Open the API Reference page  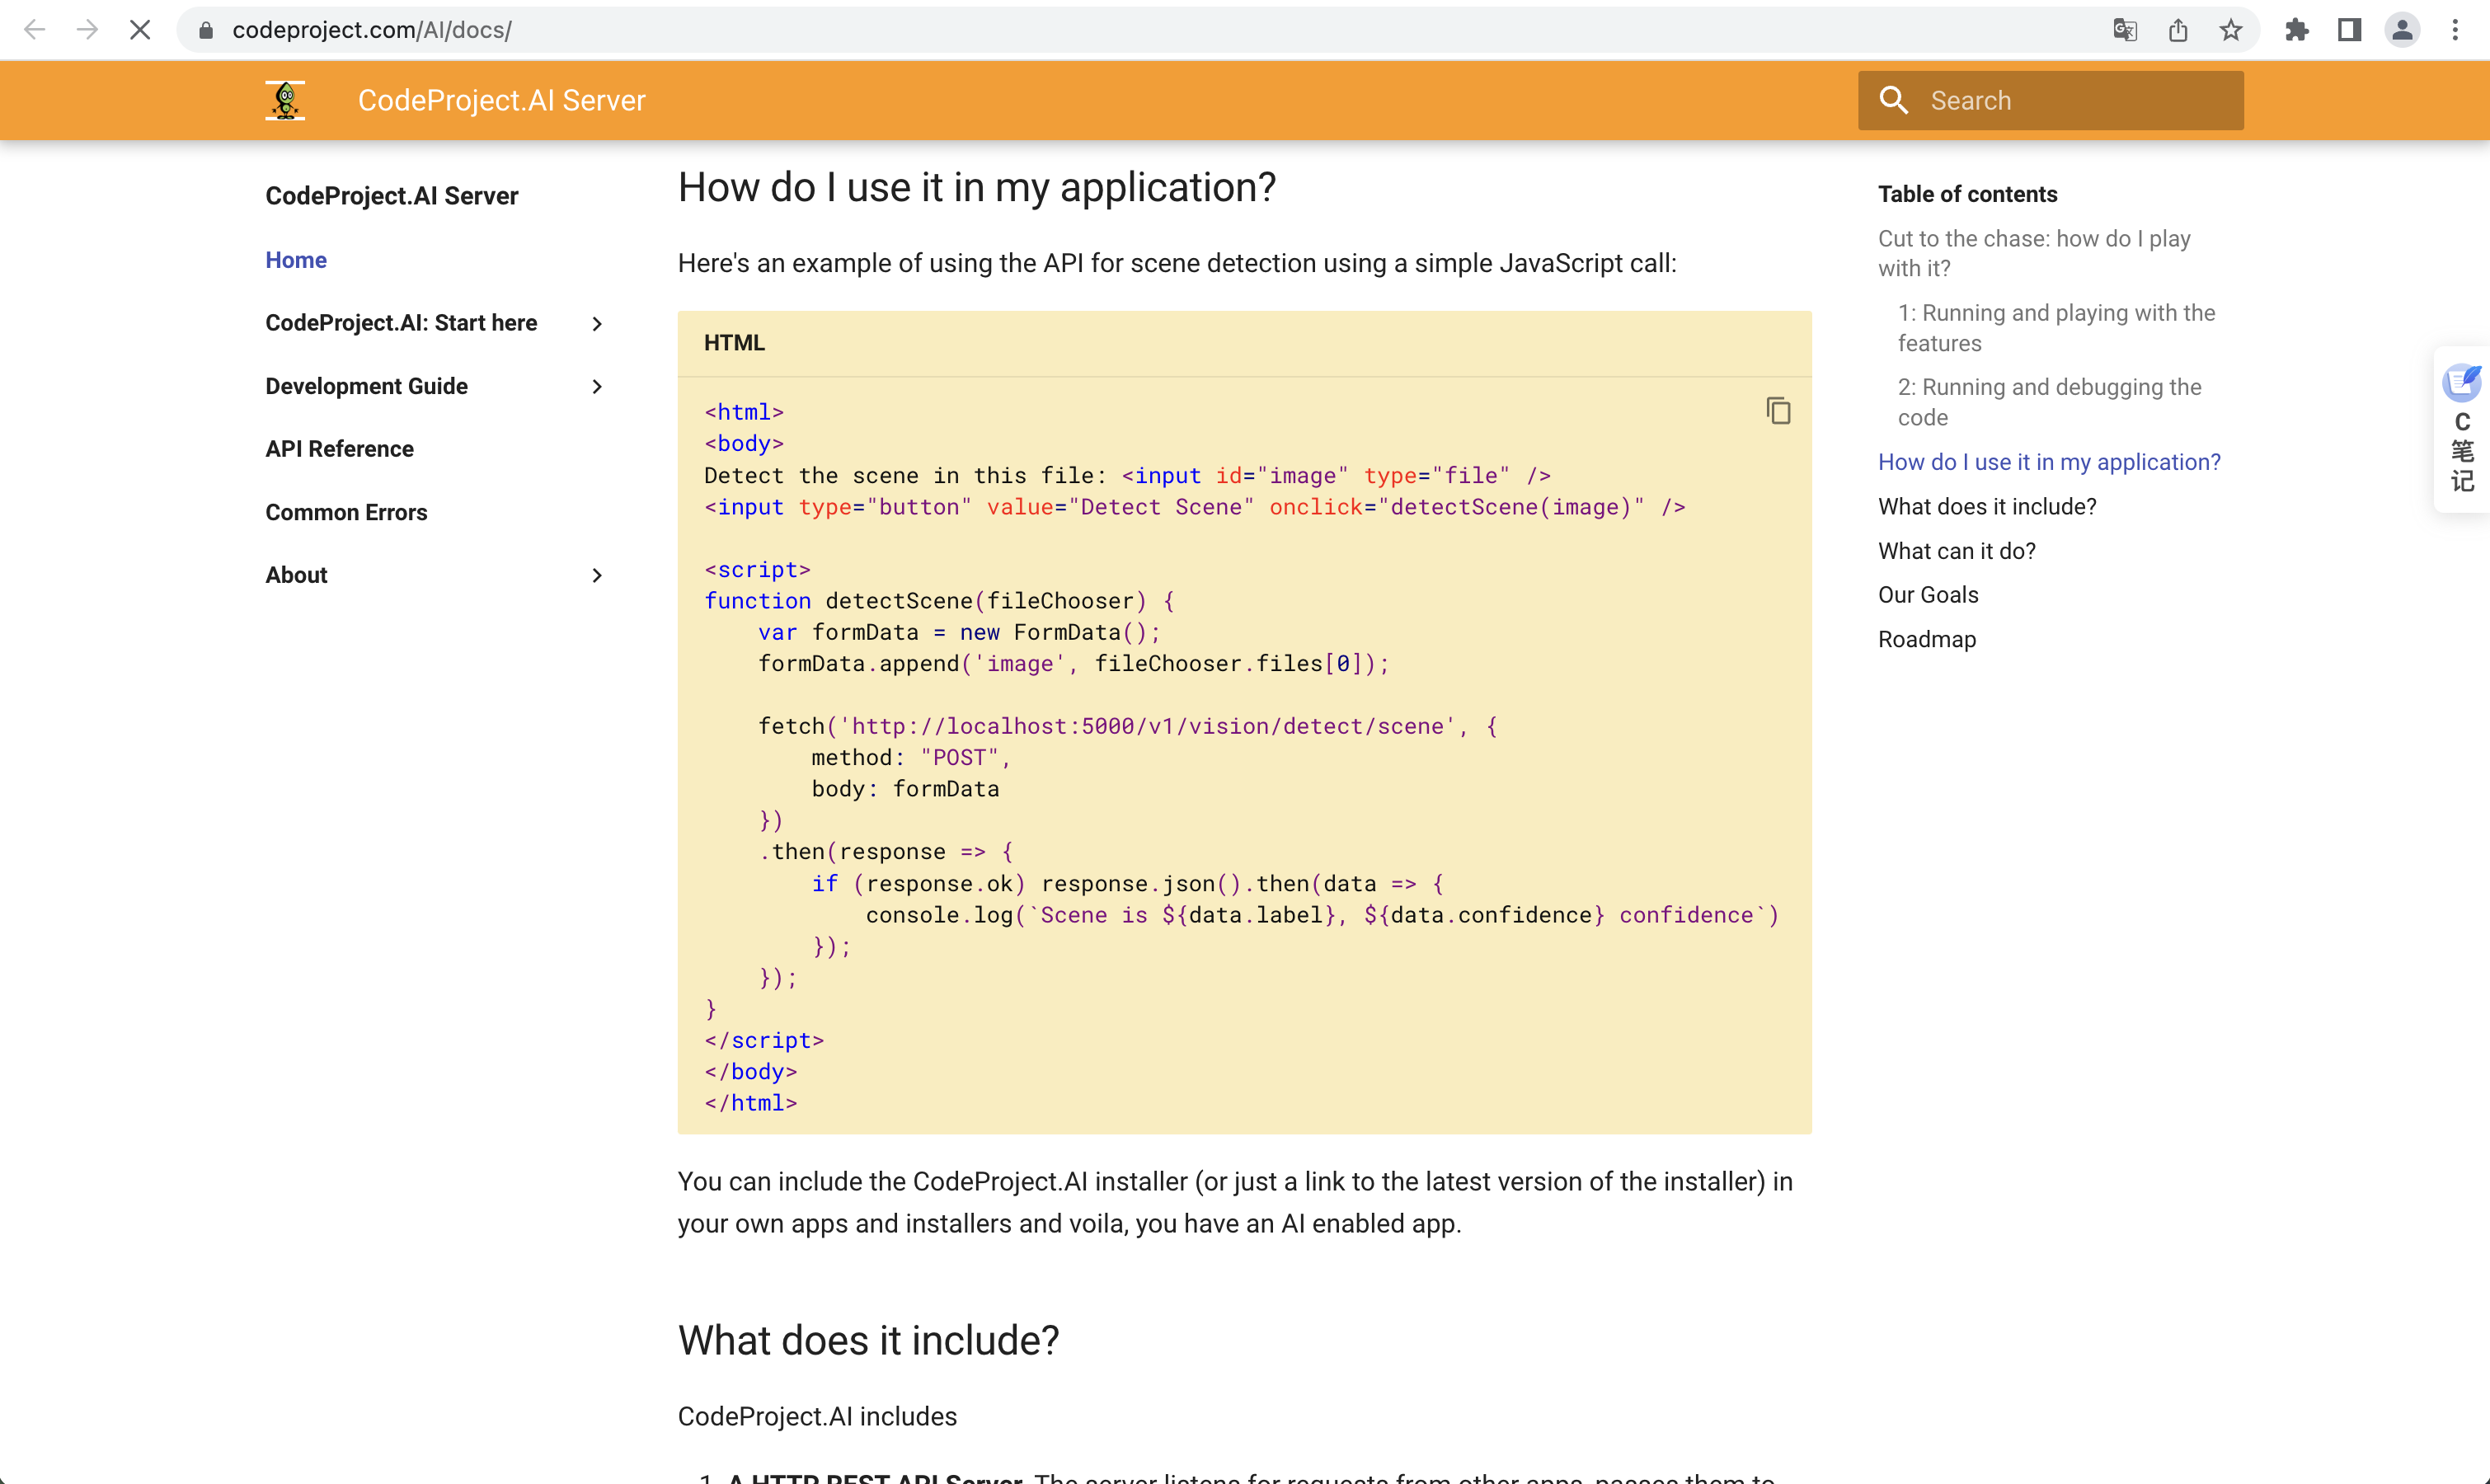339,449
